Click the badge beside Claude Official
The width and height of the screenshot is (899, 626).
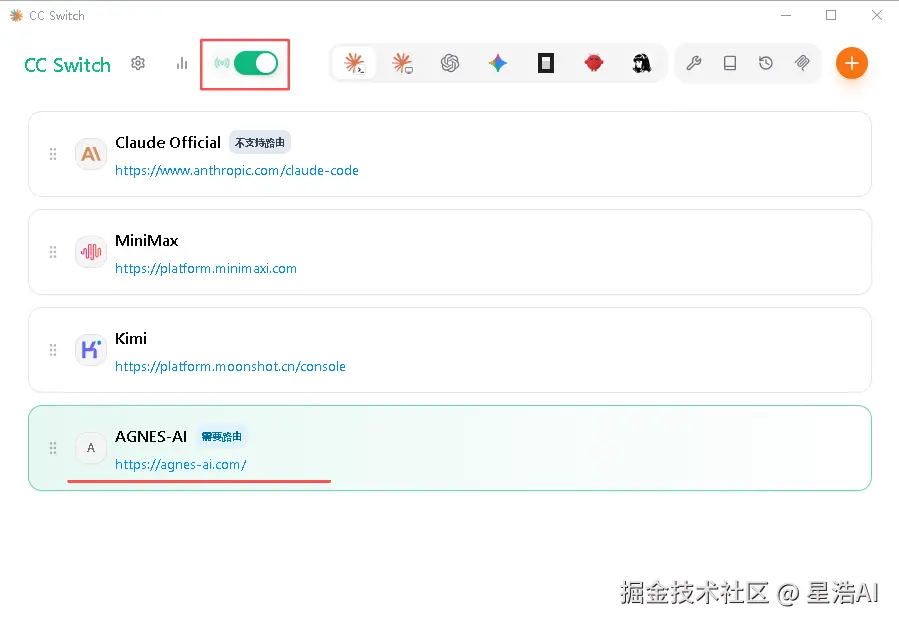260,143
